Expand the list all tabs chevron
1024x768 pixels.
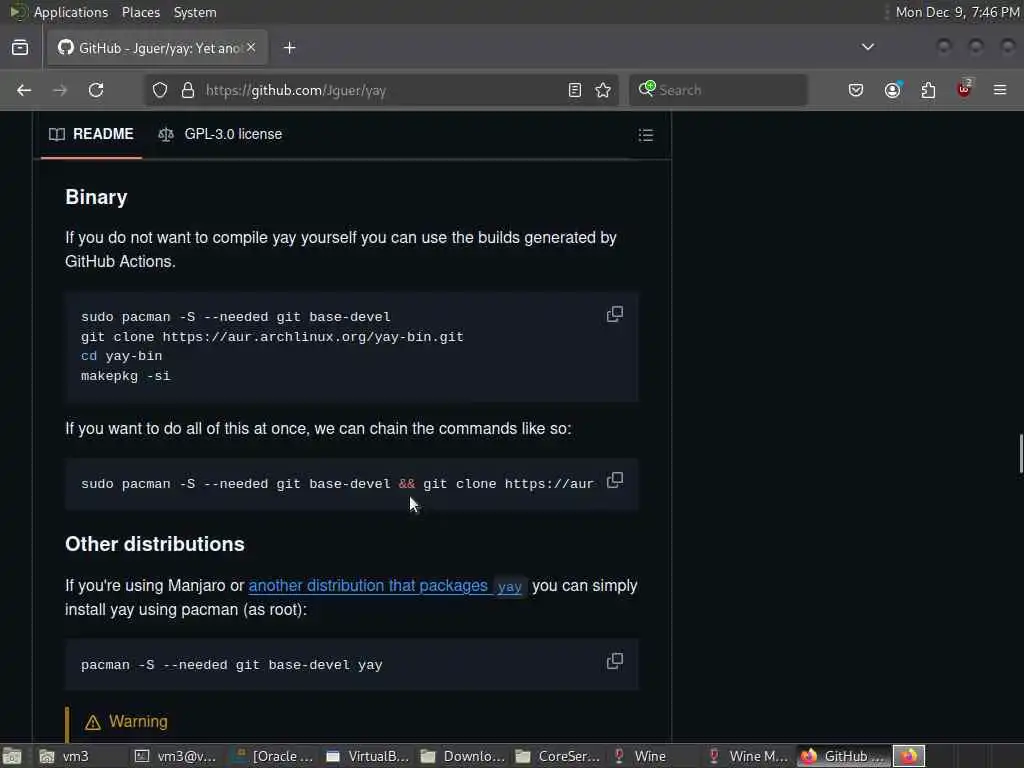pyautogui.click(x=868, y=47)
